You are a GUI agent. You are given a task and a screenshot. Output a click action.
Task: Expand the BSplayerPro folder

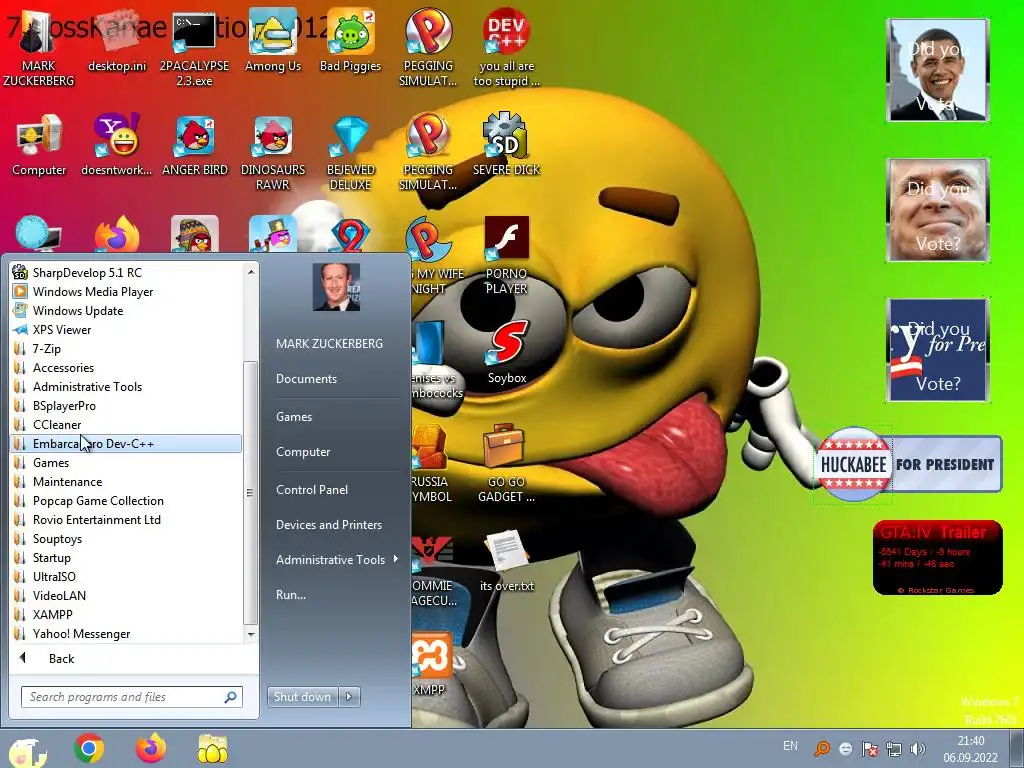pos(127,406)
